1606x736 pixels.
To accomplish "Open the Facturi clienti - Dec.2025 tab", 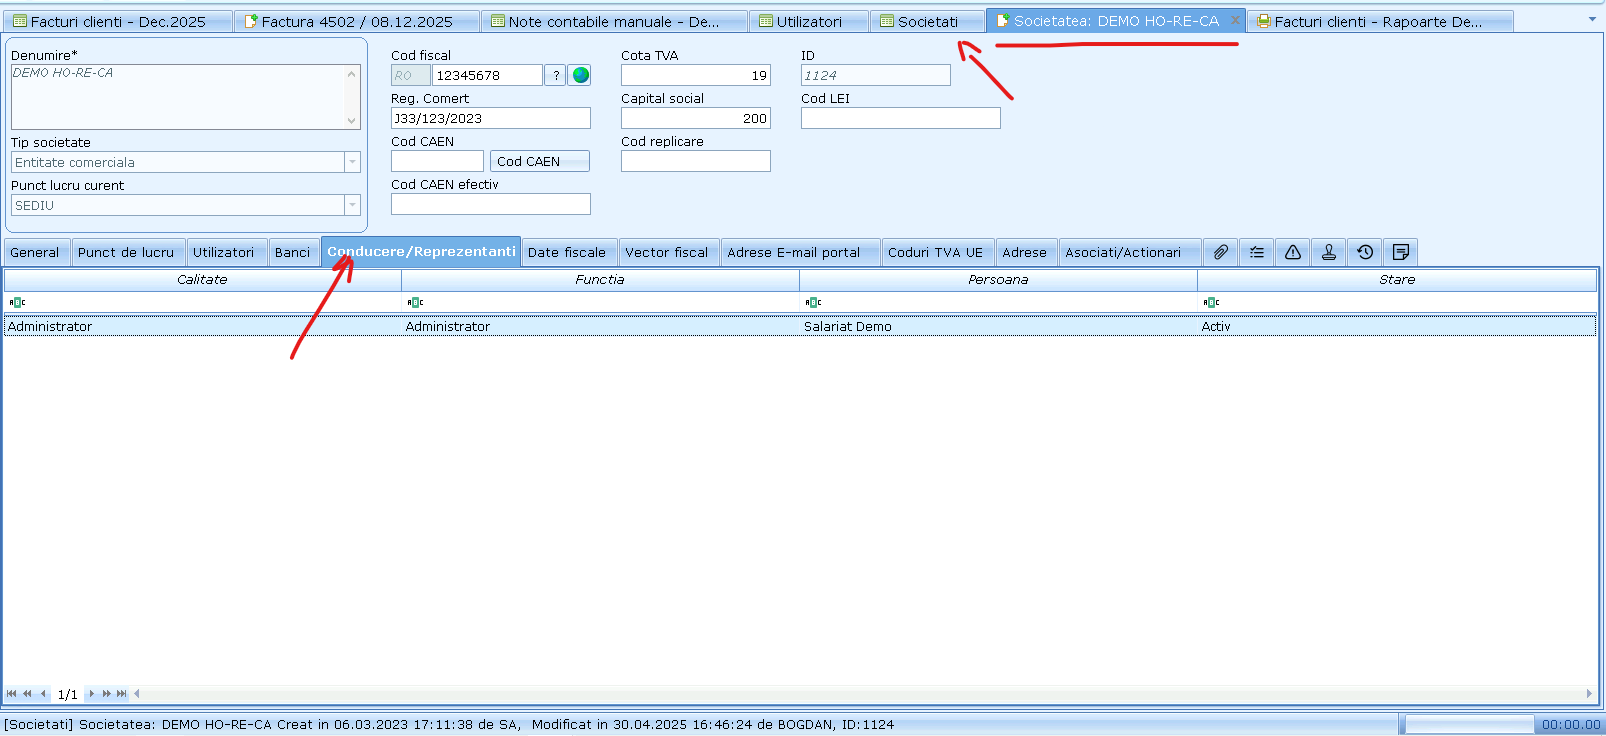I will (x=117, y=21).
